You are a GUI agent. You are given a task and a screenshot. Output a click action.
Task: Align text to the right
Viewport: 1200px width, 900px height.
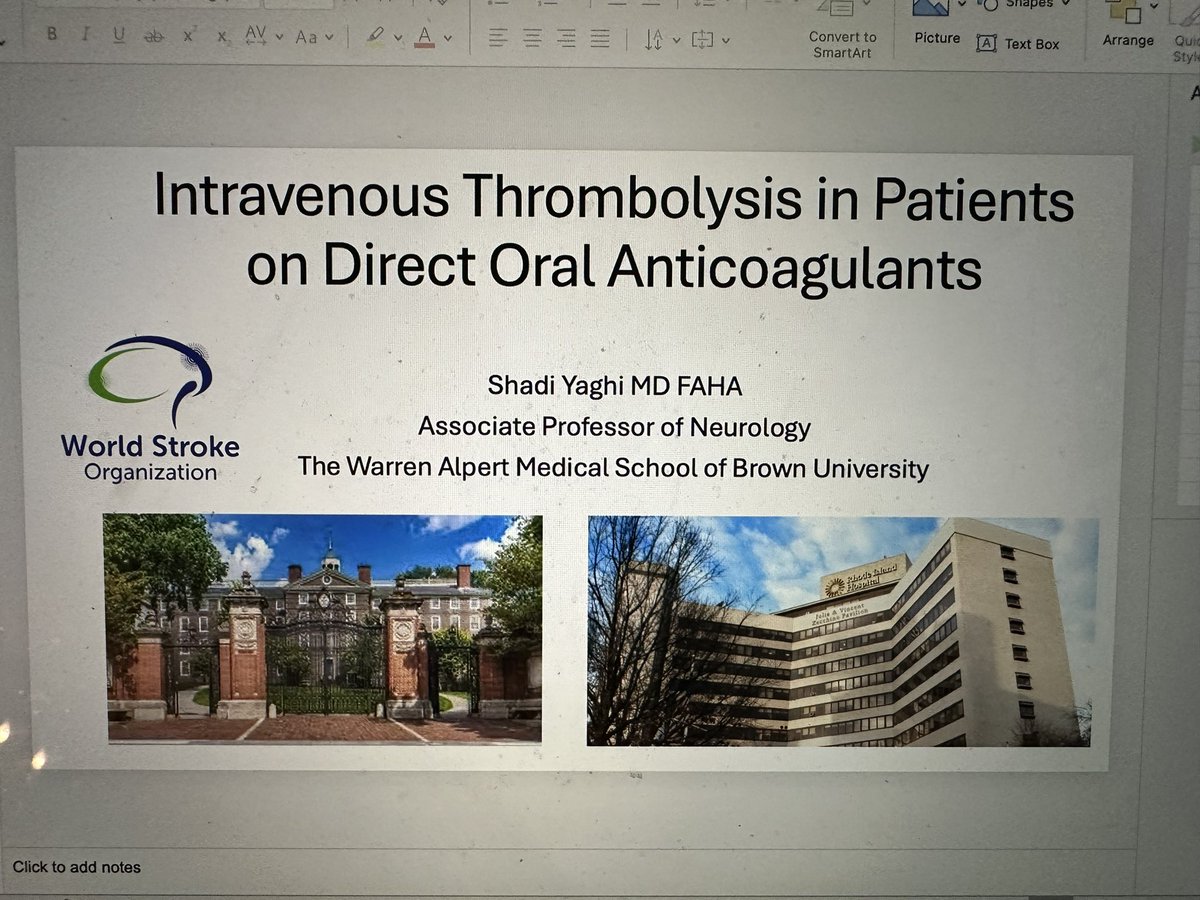(x=566, y=39)
